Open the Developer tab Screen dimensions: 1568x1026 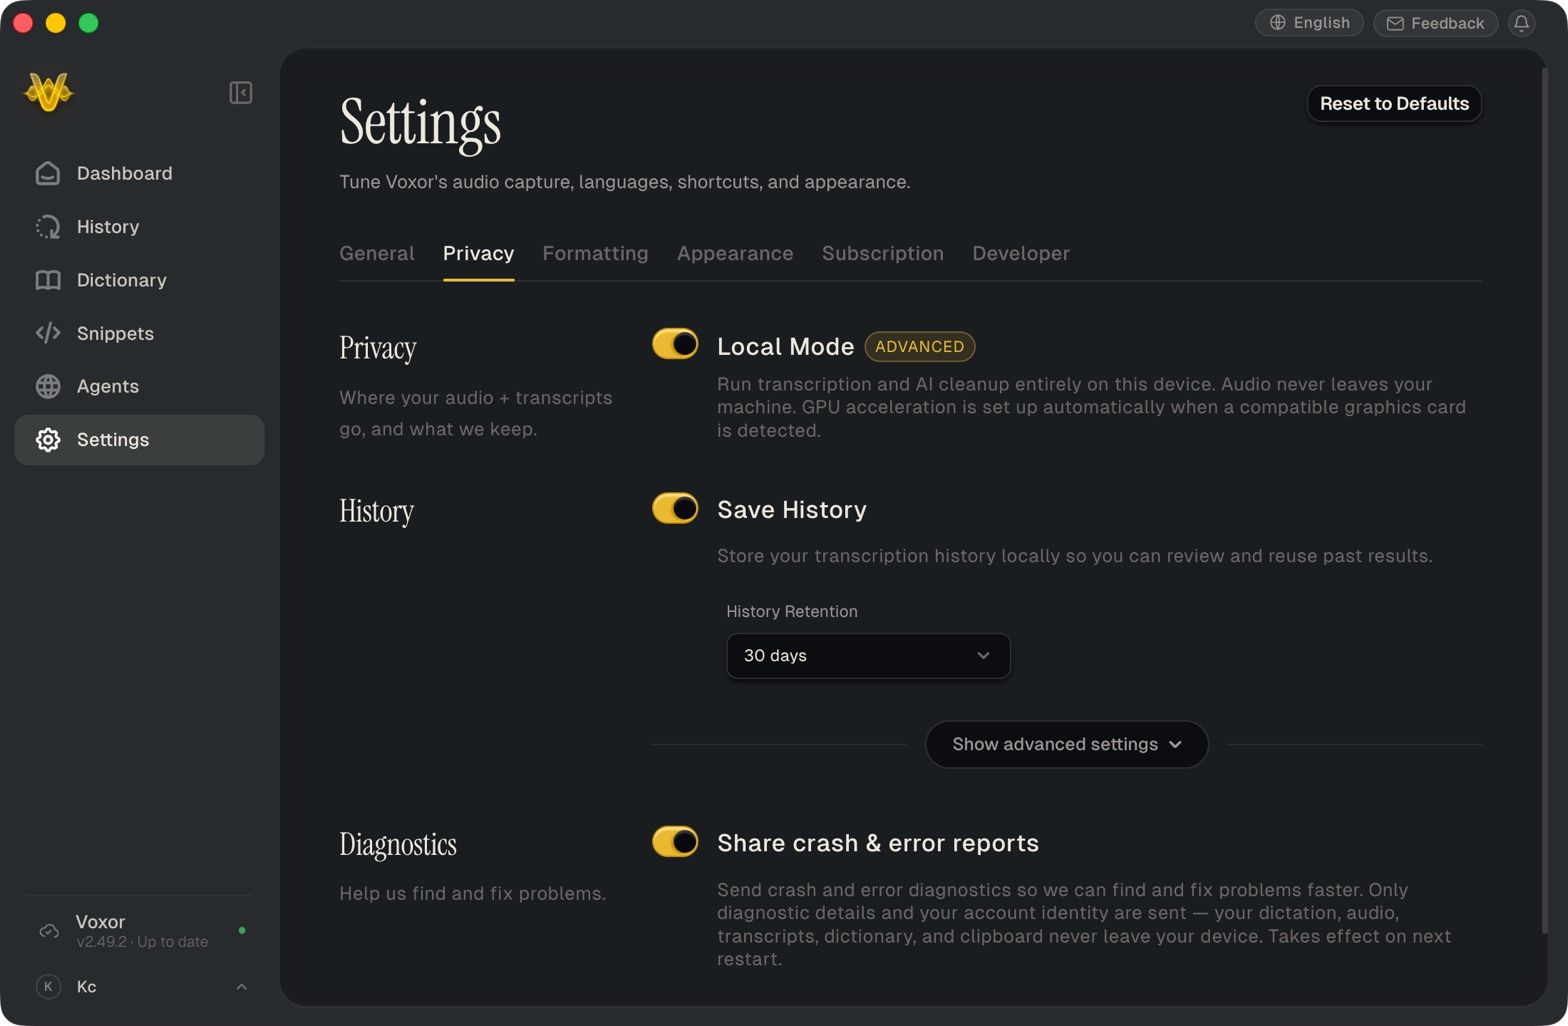click(1021, 254)
